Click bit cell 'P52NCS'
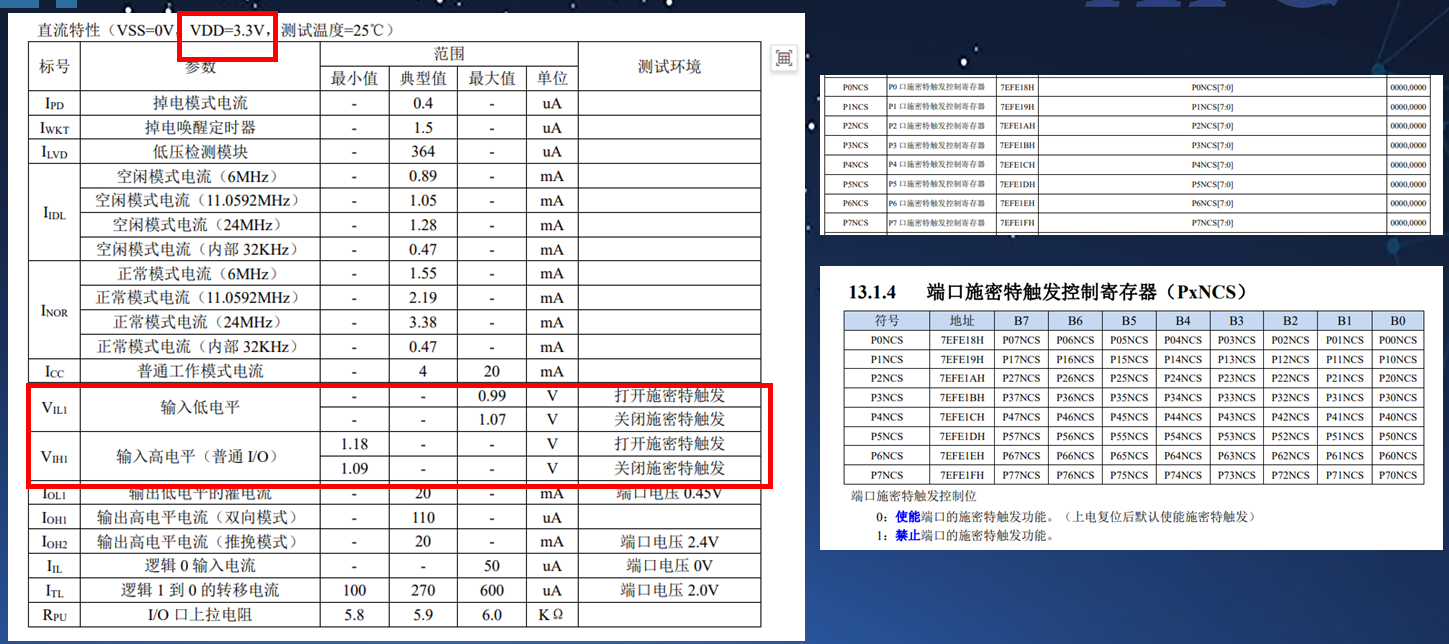Screen dimensions: 1449x644 click(1290, 436)
